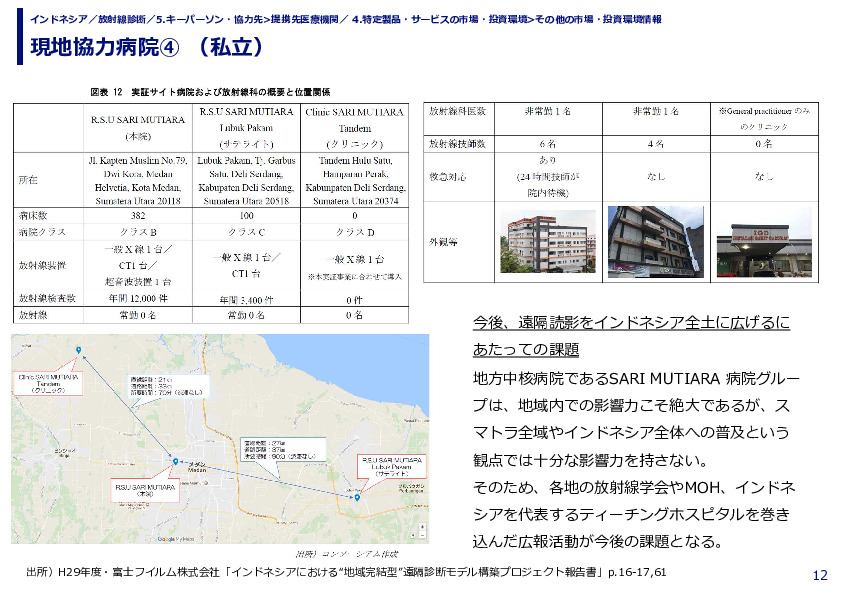Click the row label 病床数
This screenshot has height=595, width=842.
point(33,215)
